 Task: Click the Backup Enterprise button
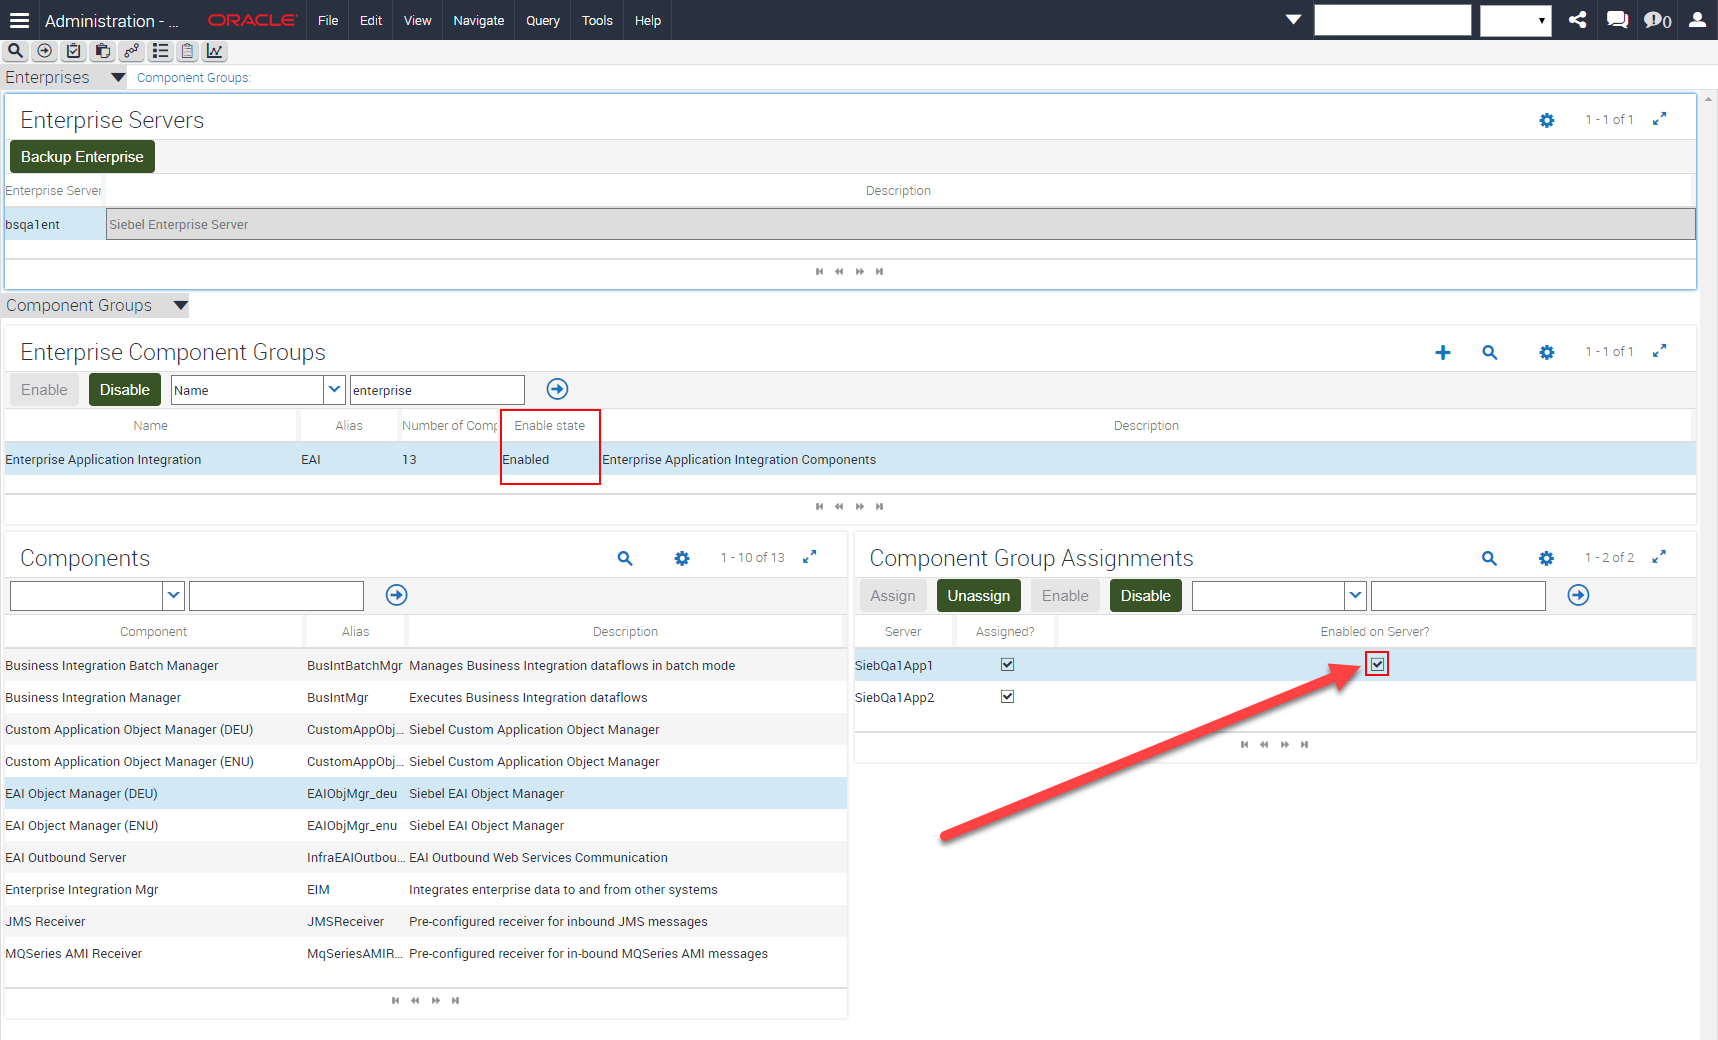[x=82, y=156]
